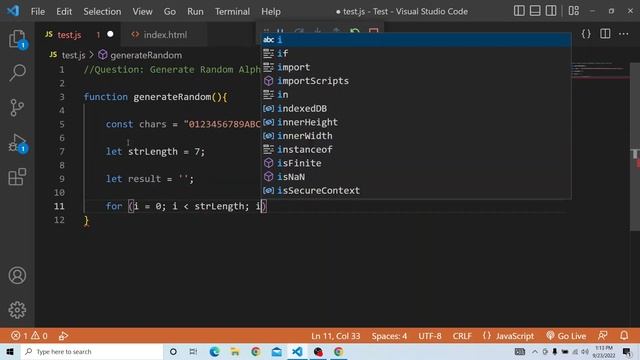Click the VS Code logo icon

coord(13,11)
